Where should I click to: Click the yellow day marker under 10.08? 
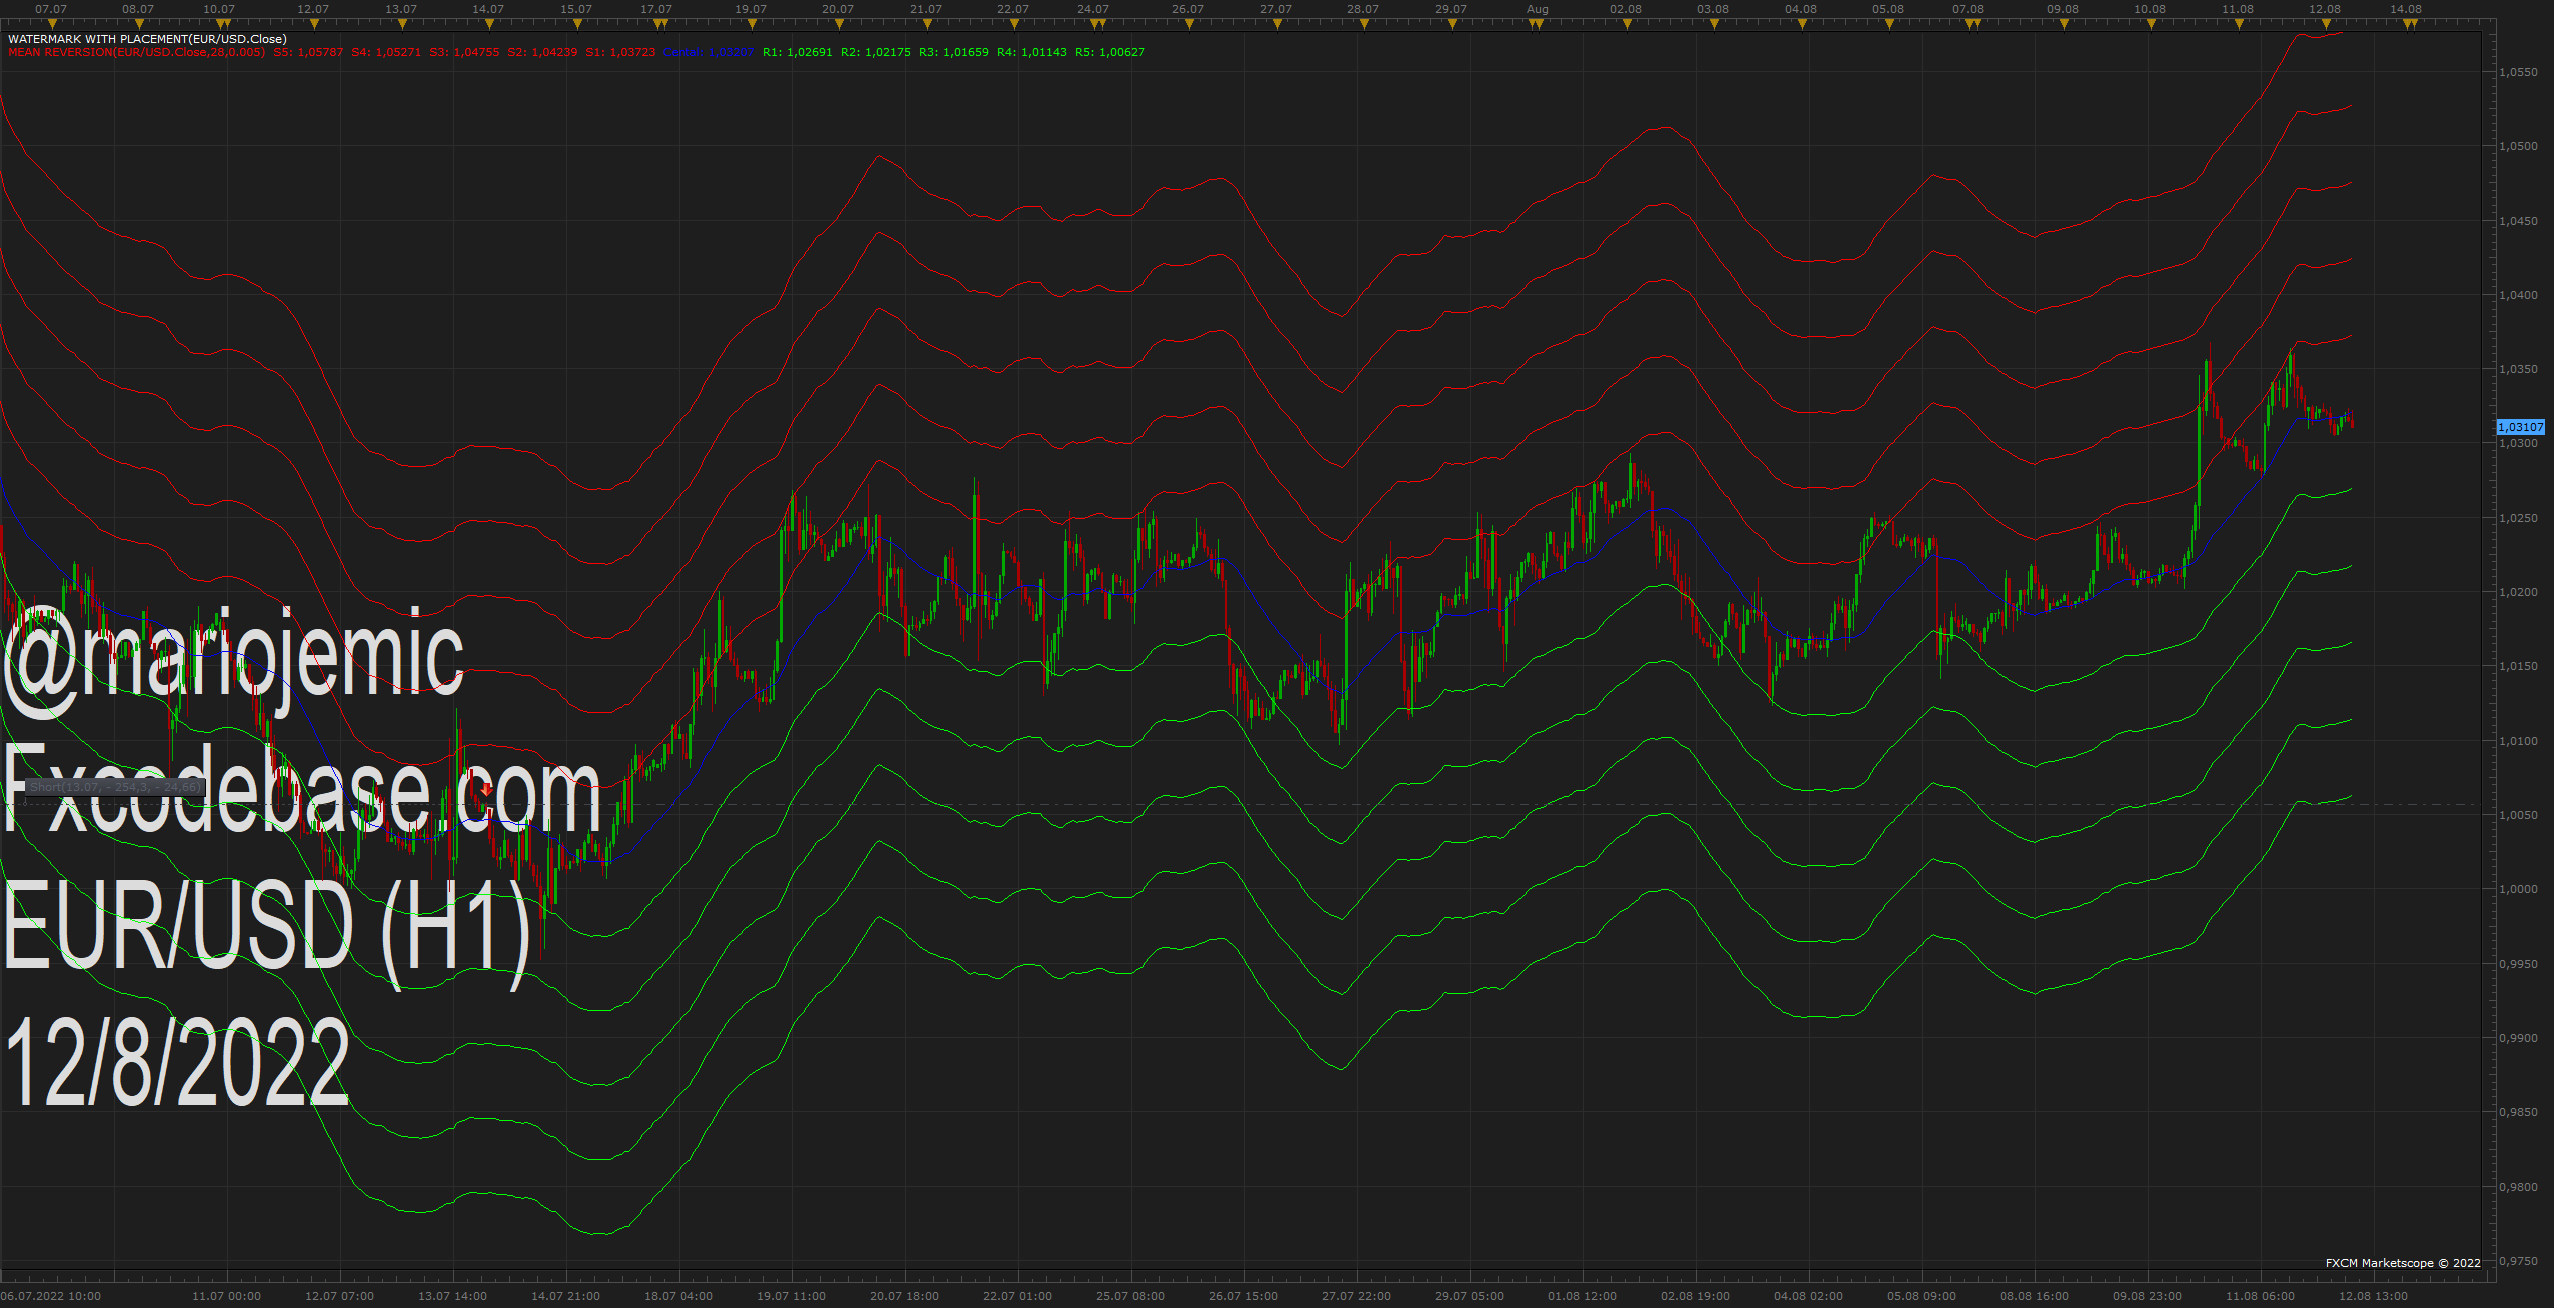2151,24
